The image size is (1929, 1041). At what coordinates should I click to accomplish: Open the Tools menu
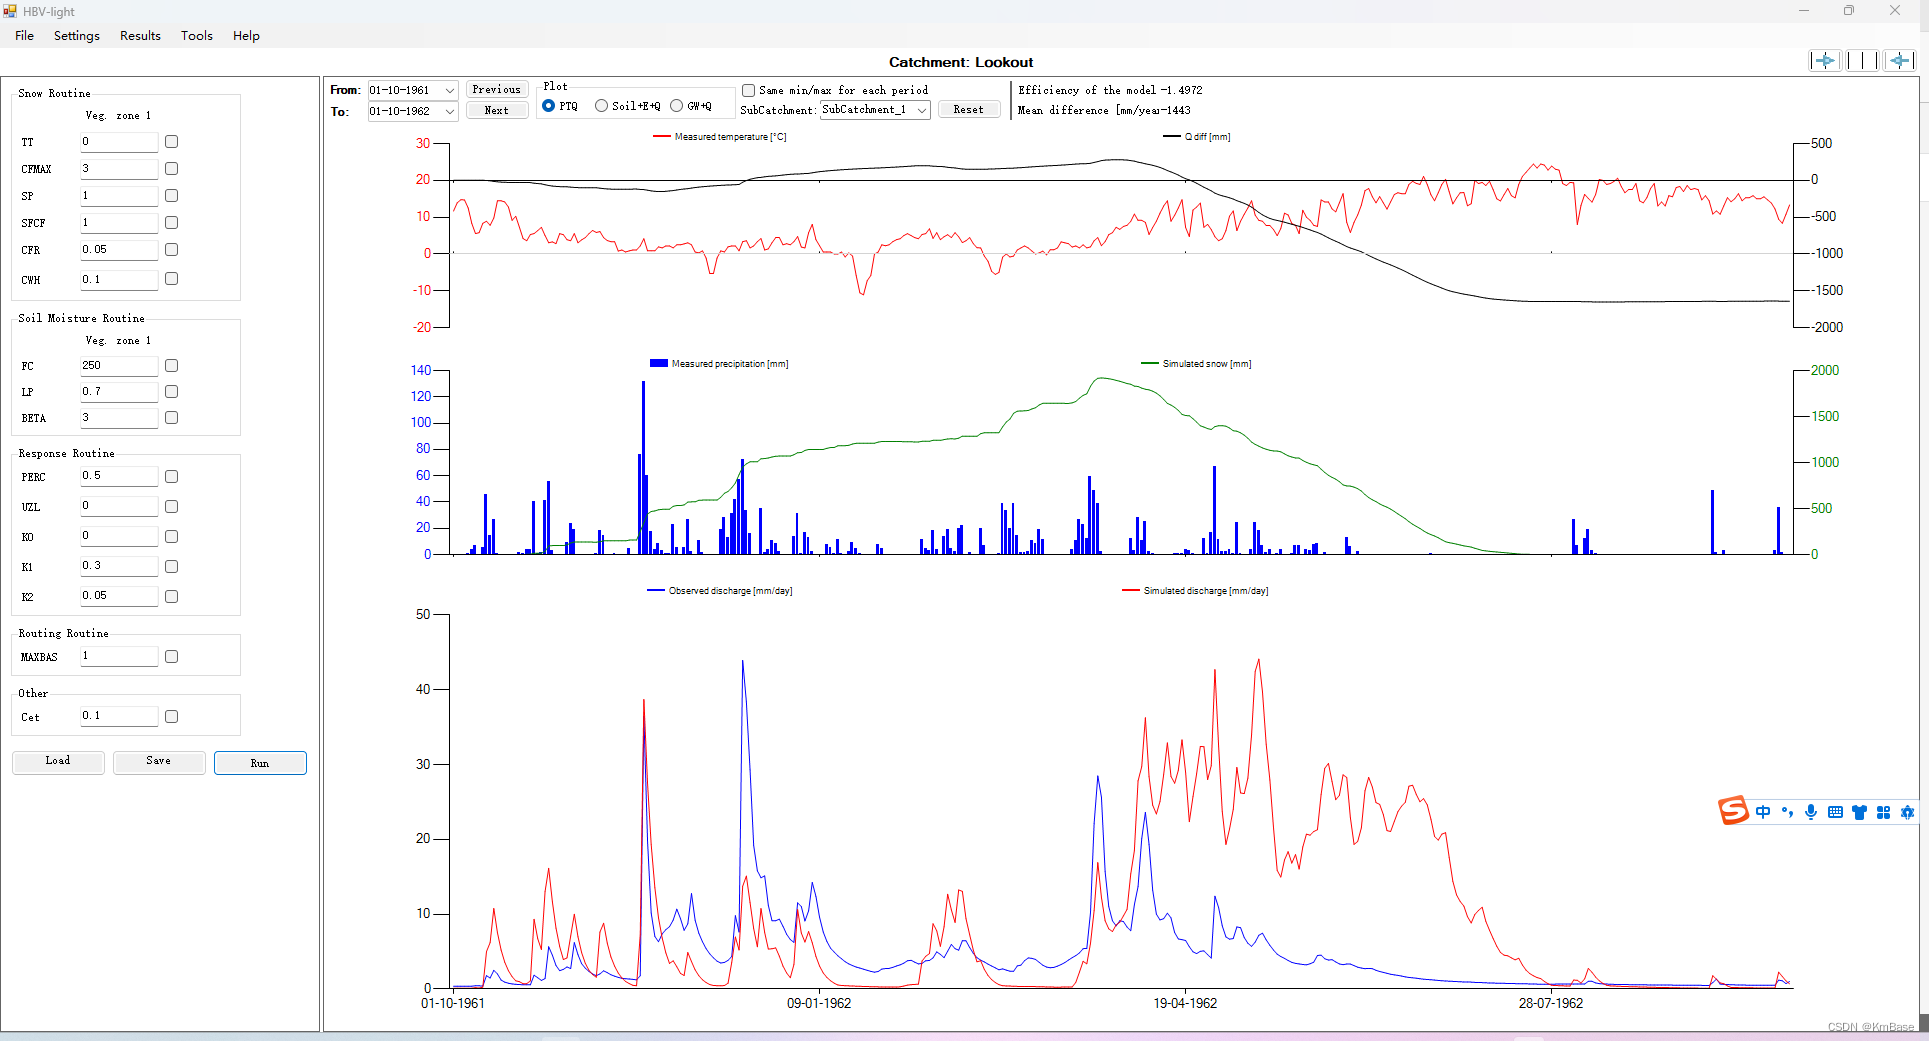click(x=197, y=36)
